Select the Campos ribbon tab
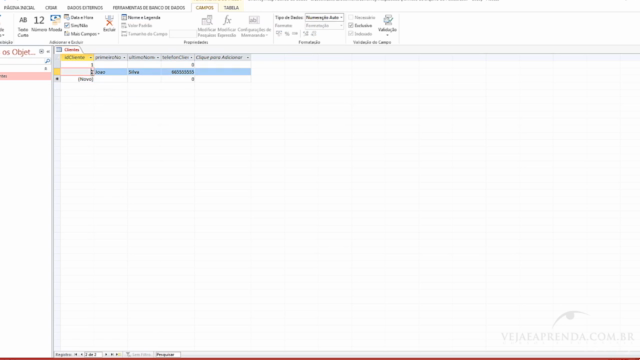The height and width of the screenshot is (360, 640). (204, 8)
